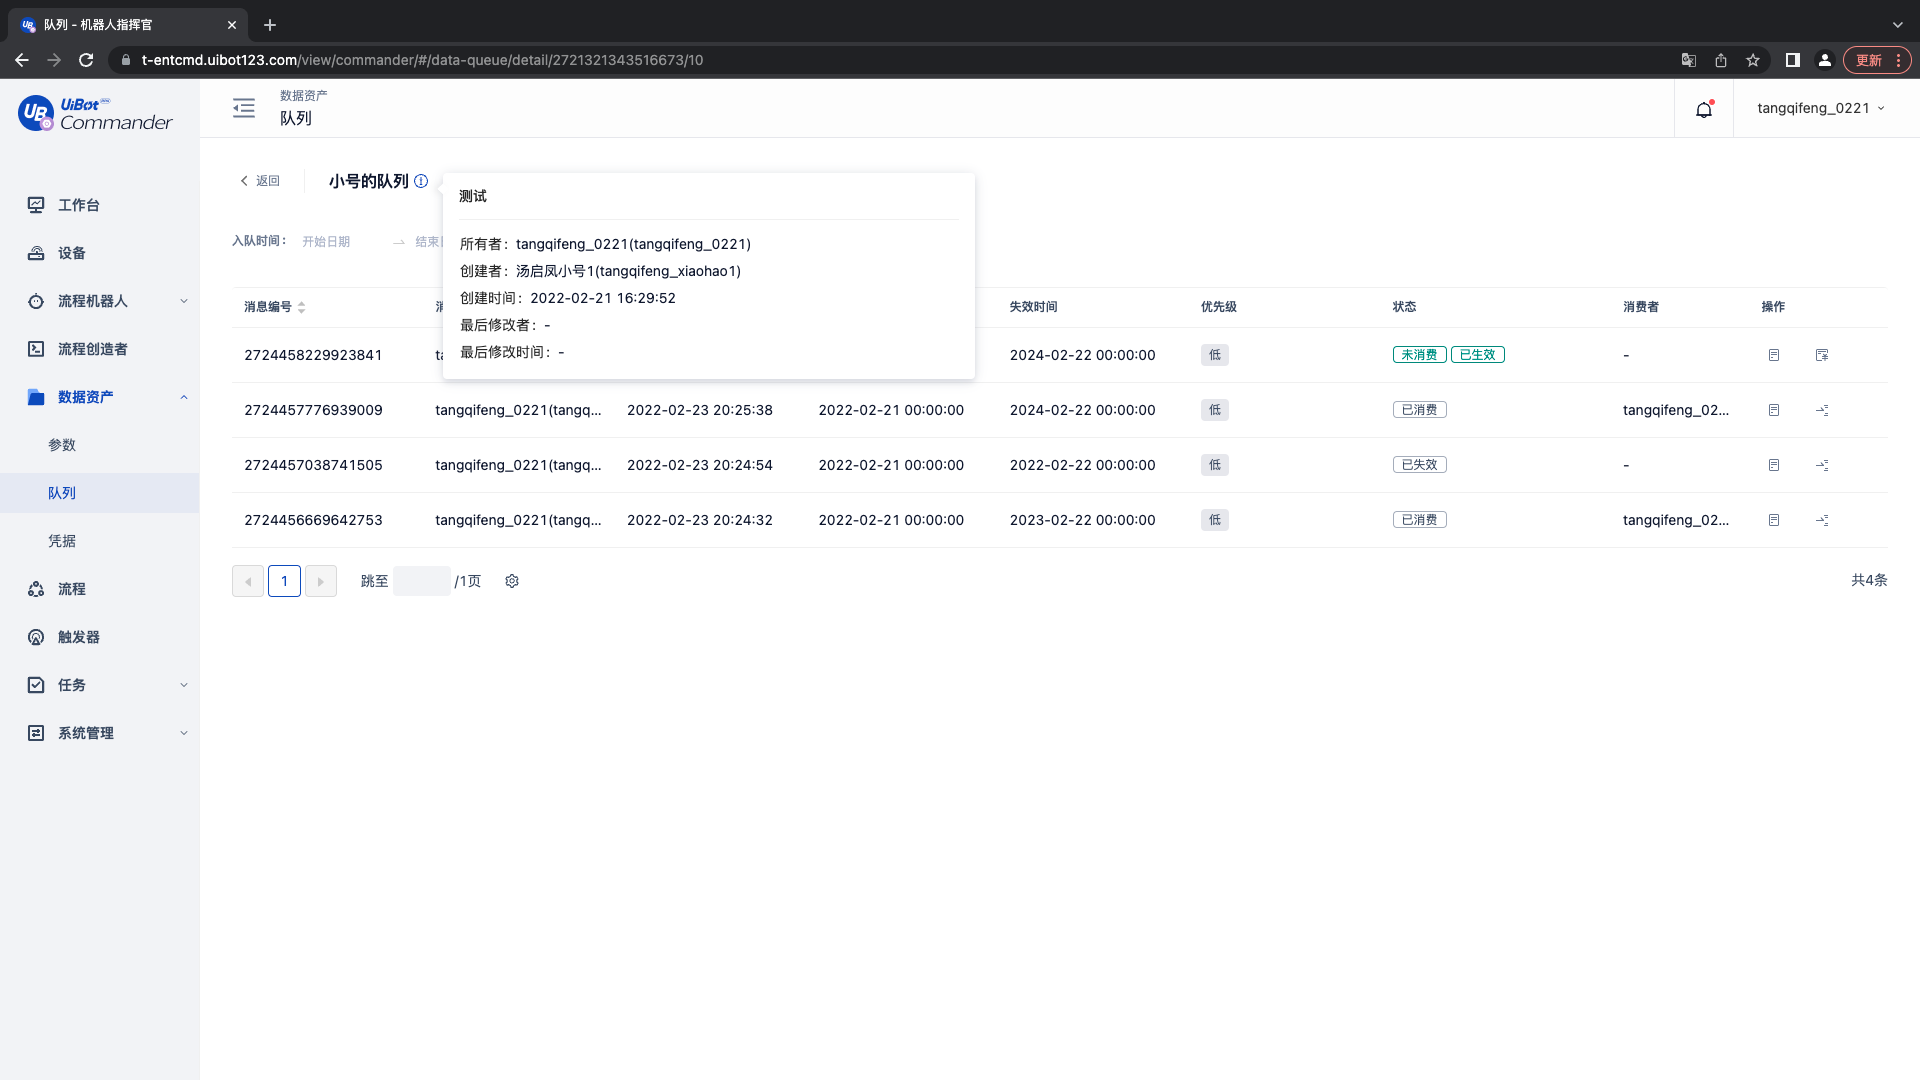Select page 1 in pagination
This screenshot has height=1080, width=1920.
[x=284, y=581]
